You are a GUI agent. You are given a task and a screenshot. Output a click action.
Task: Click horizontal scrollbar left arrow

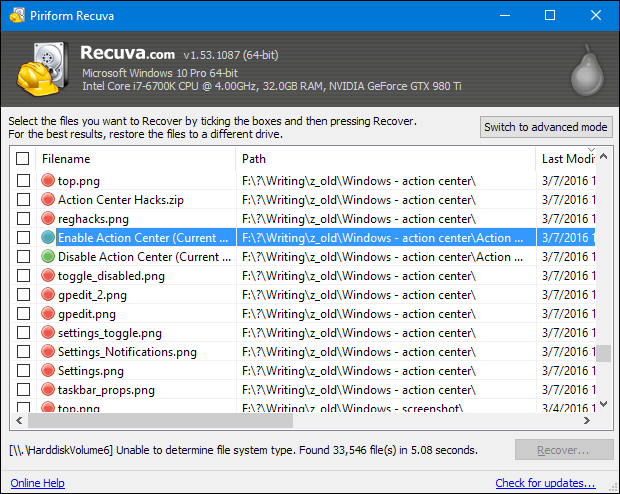pos(19,420)
